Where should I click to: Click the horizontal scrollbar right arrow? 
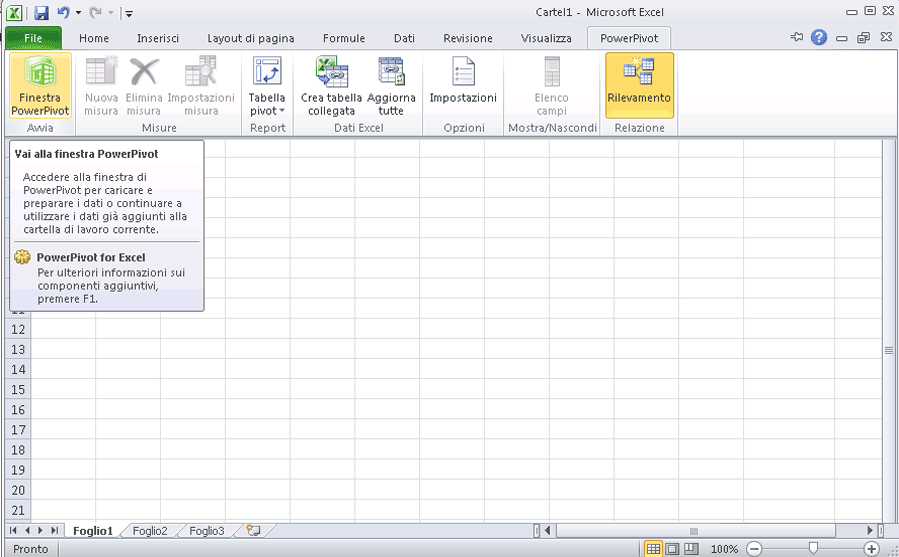(x=870, y=531)
